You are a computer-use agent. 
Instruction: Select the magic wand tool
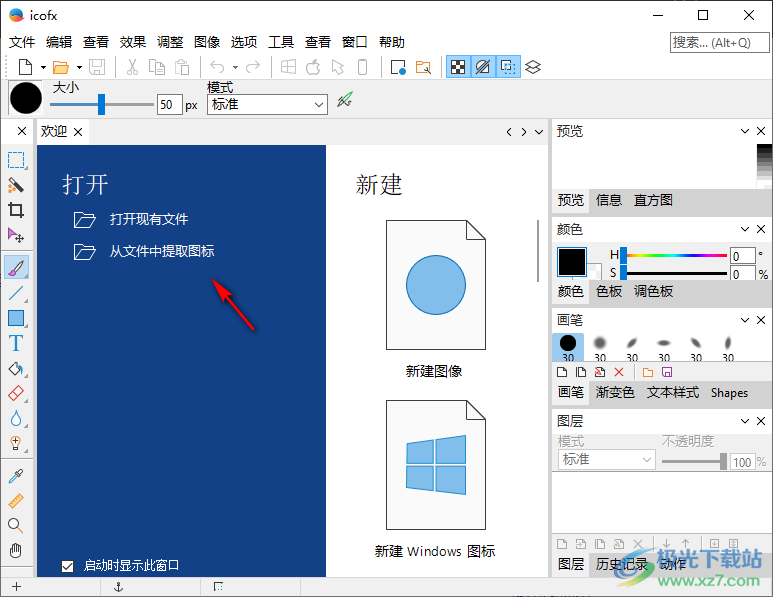(x=16, y=185)
